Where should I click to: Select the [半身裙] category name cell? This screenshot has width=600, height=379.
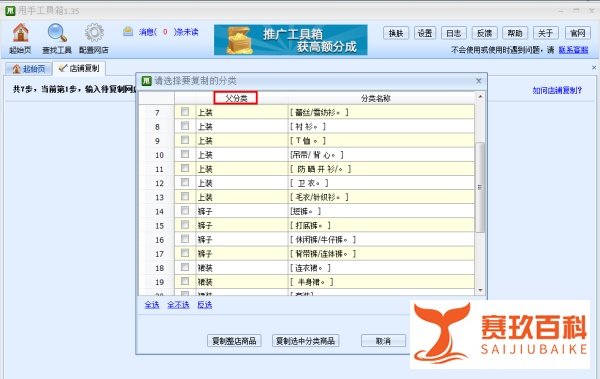(381, 282)
